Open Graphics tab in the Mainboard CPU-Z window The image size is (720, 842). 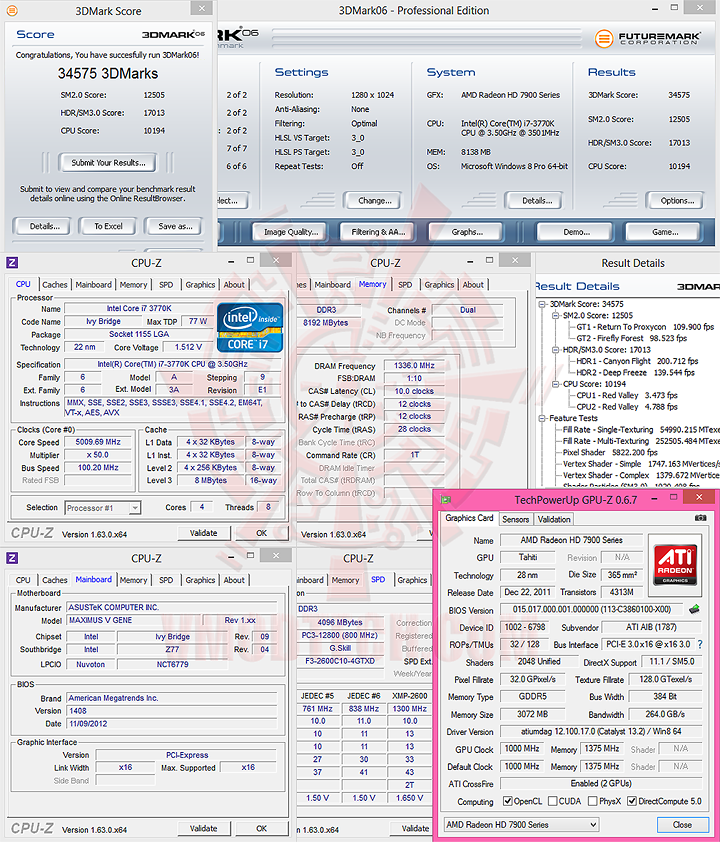(x=200, y=580)
